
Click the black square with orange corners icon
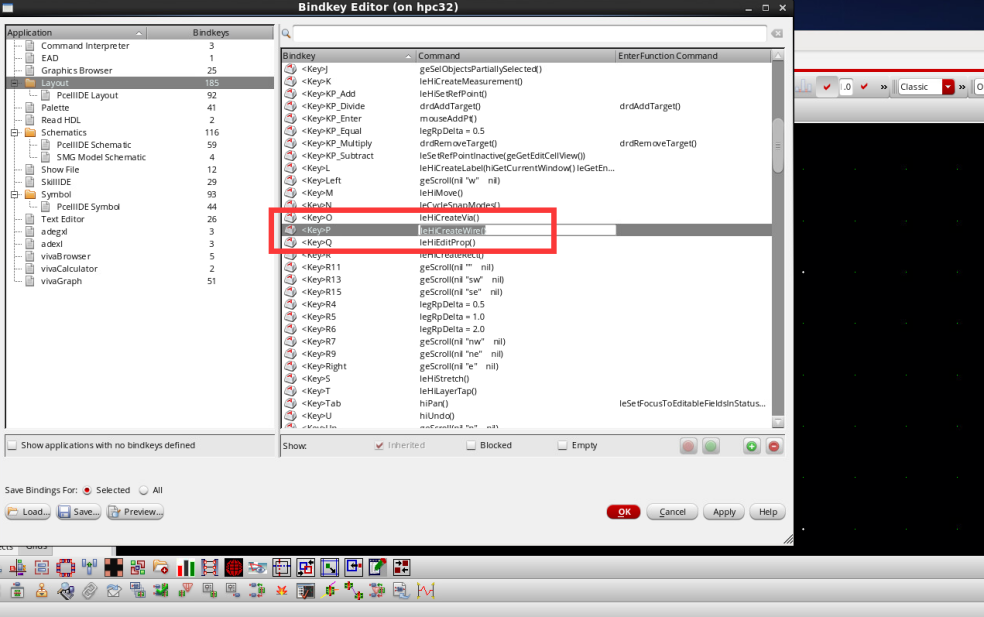(114, 568)
